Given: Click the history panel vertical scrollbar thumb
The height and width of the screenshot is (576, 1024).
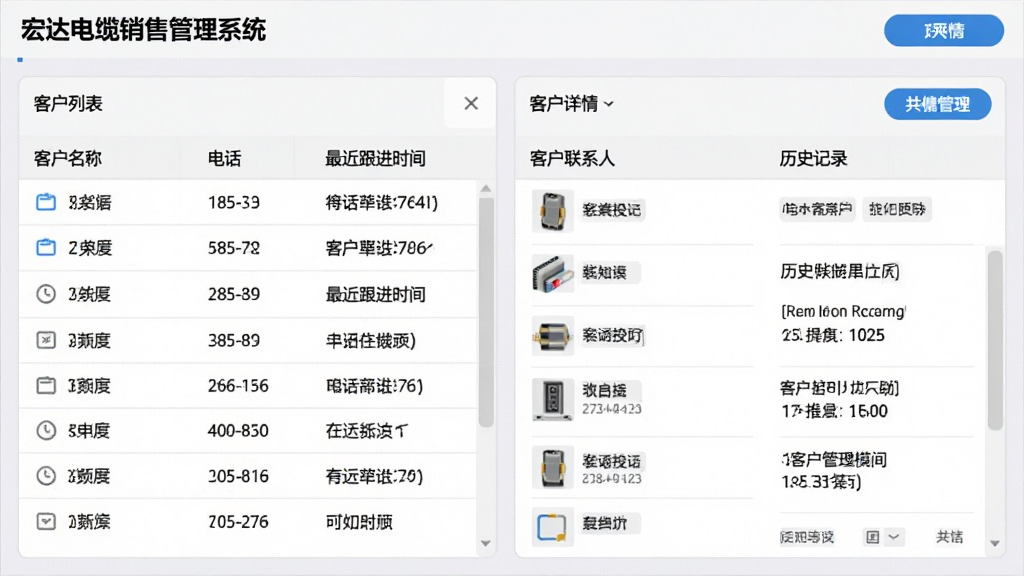Looking at the screenshot, I should pyautogui.click(x=995, y=340).
